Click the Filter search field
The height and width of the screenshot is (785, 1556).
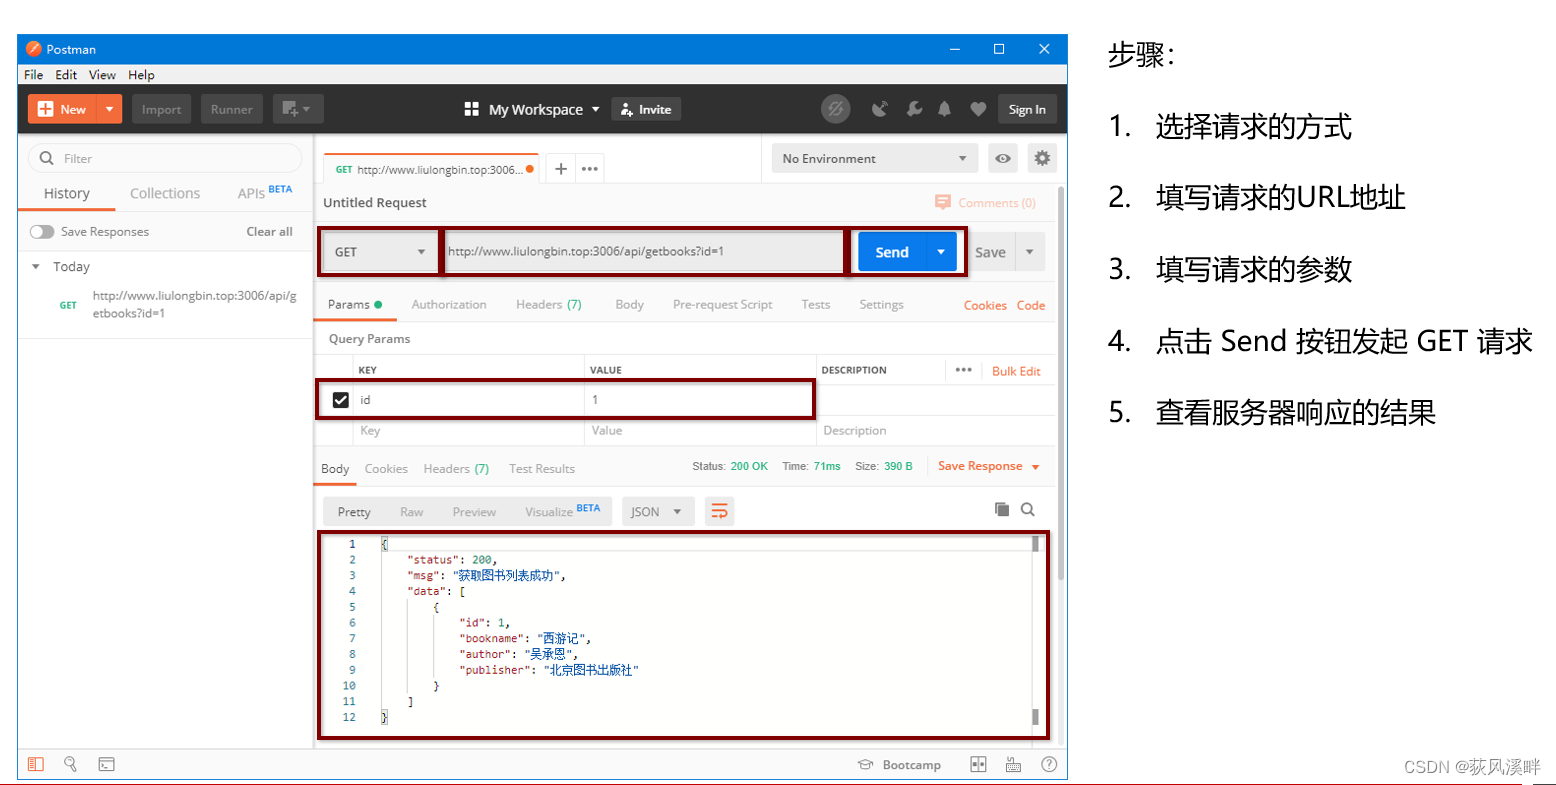click(x=165, y=158)
